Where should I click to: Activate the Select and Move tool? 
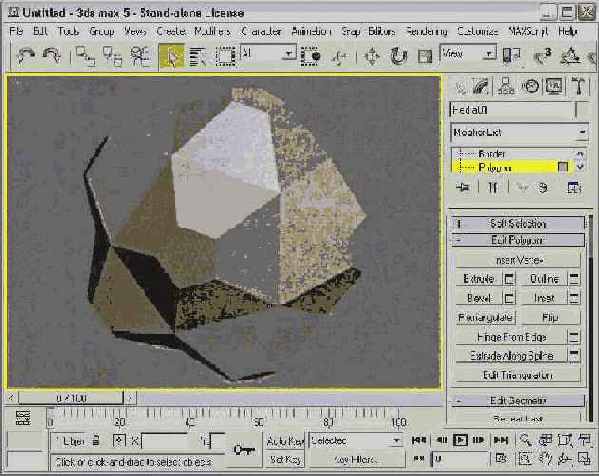(372, 57)
